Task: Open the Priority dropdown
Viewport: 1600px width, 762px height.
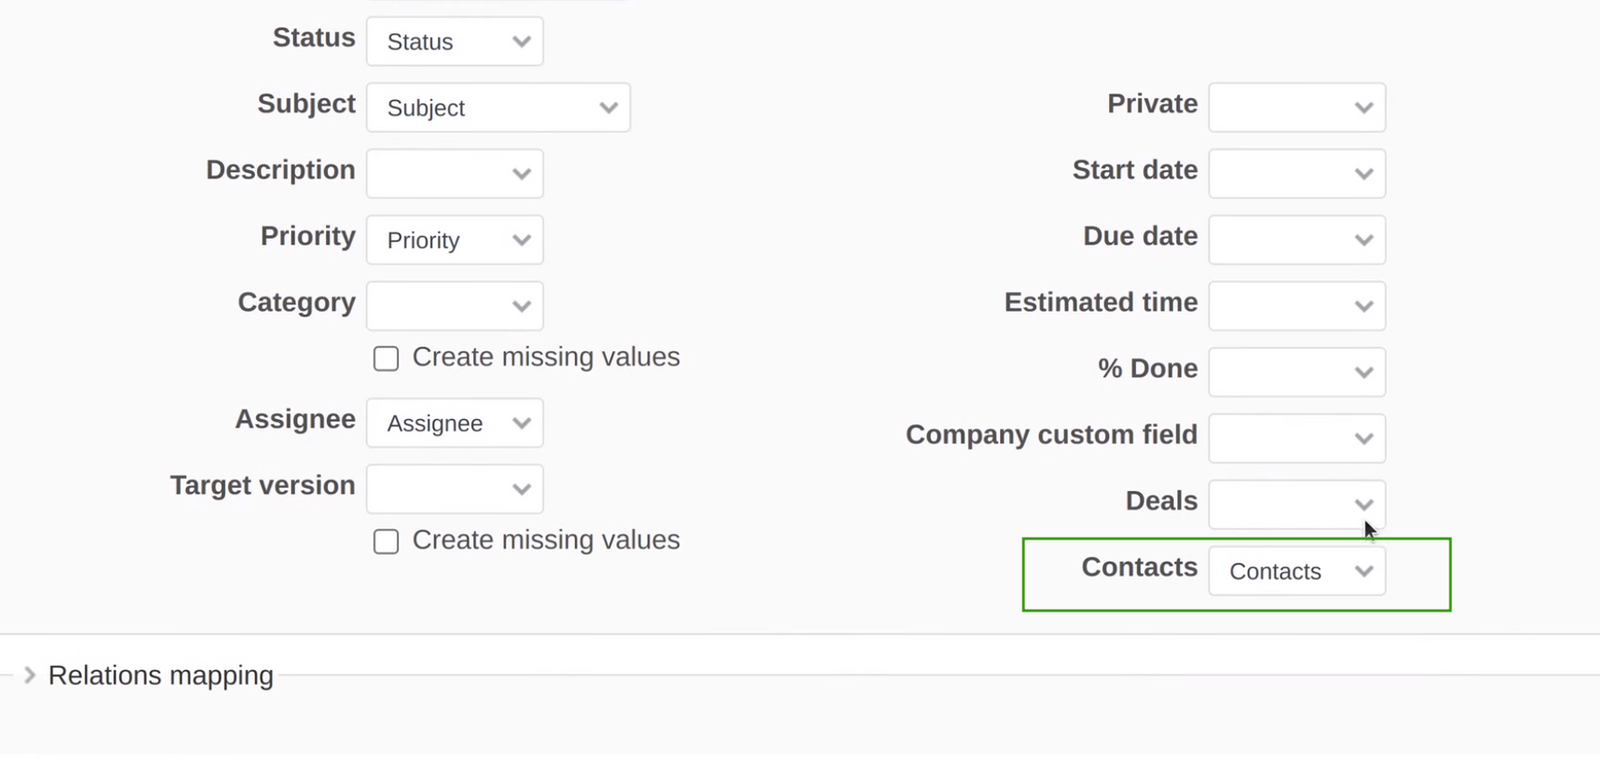Action: [454, 240]
